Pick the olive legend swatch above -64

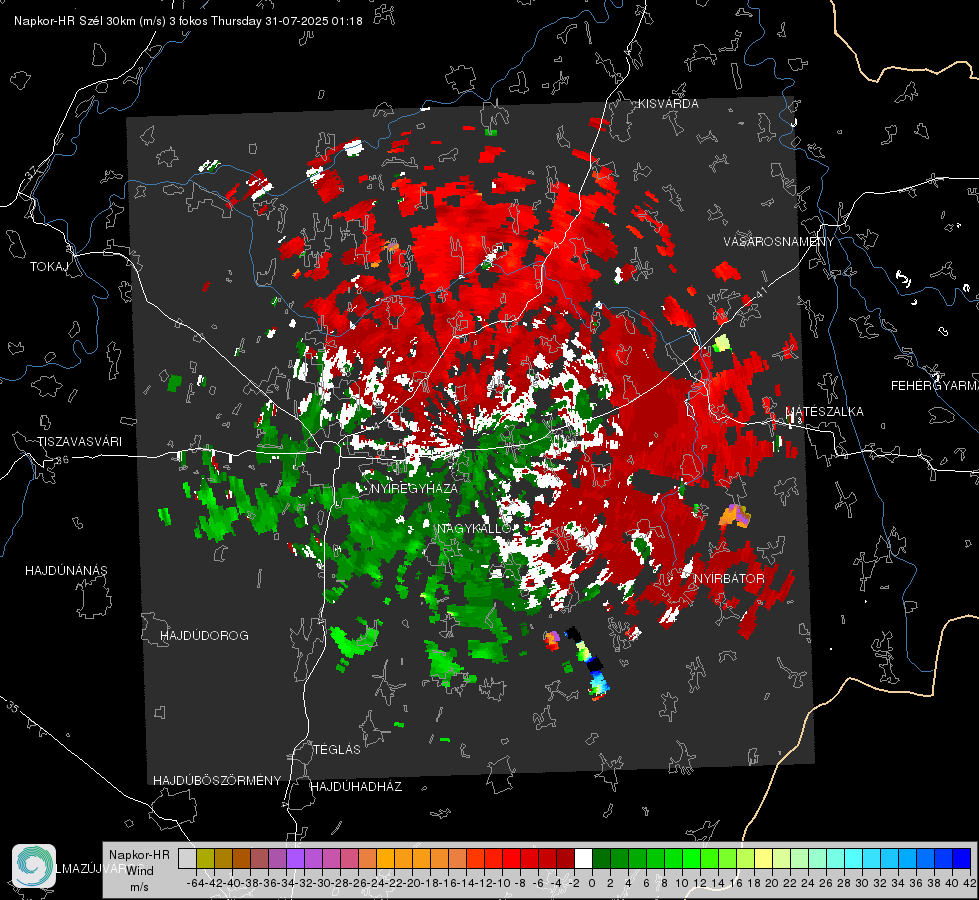click(205, 859)
